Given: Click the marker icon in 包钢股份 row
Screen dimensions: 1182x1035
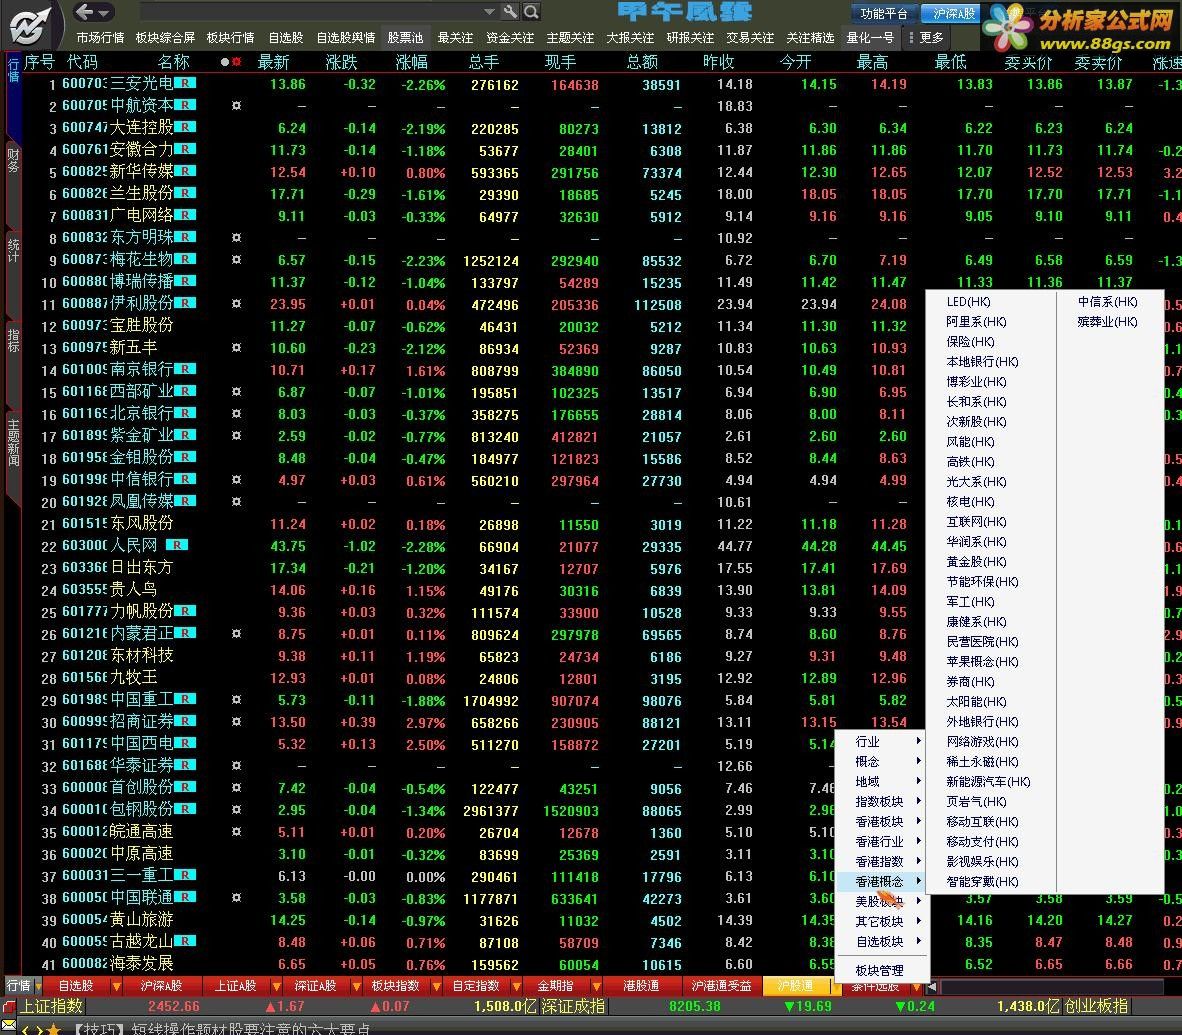Looking at the screenshot, I should 236,809.
